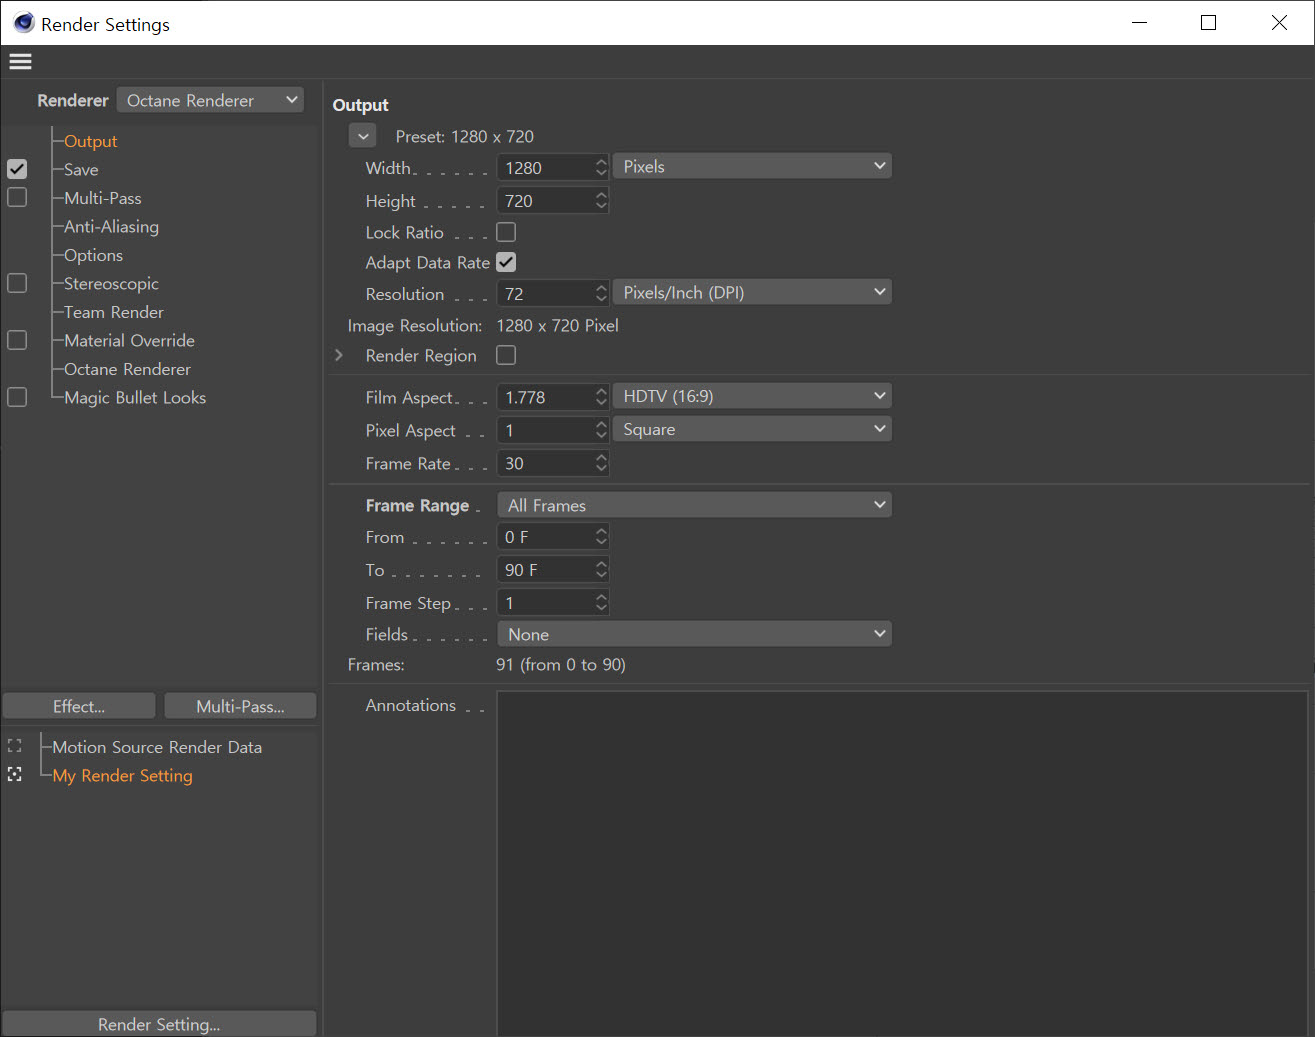1315x1037 pixels.
Task: Open the HDTV (16:9) film aspect dropdown
Action: 752,396
